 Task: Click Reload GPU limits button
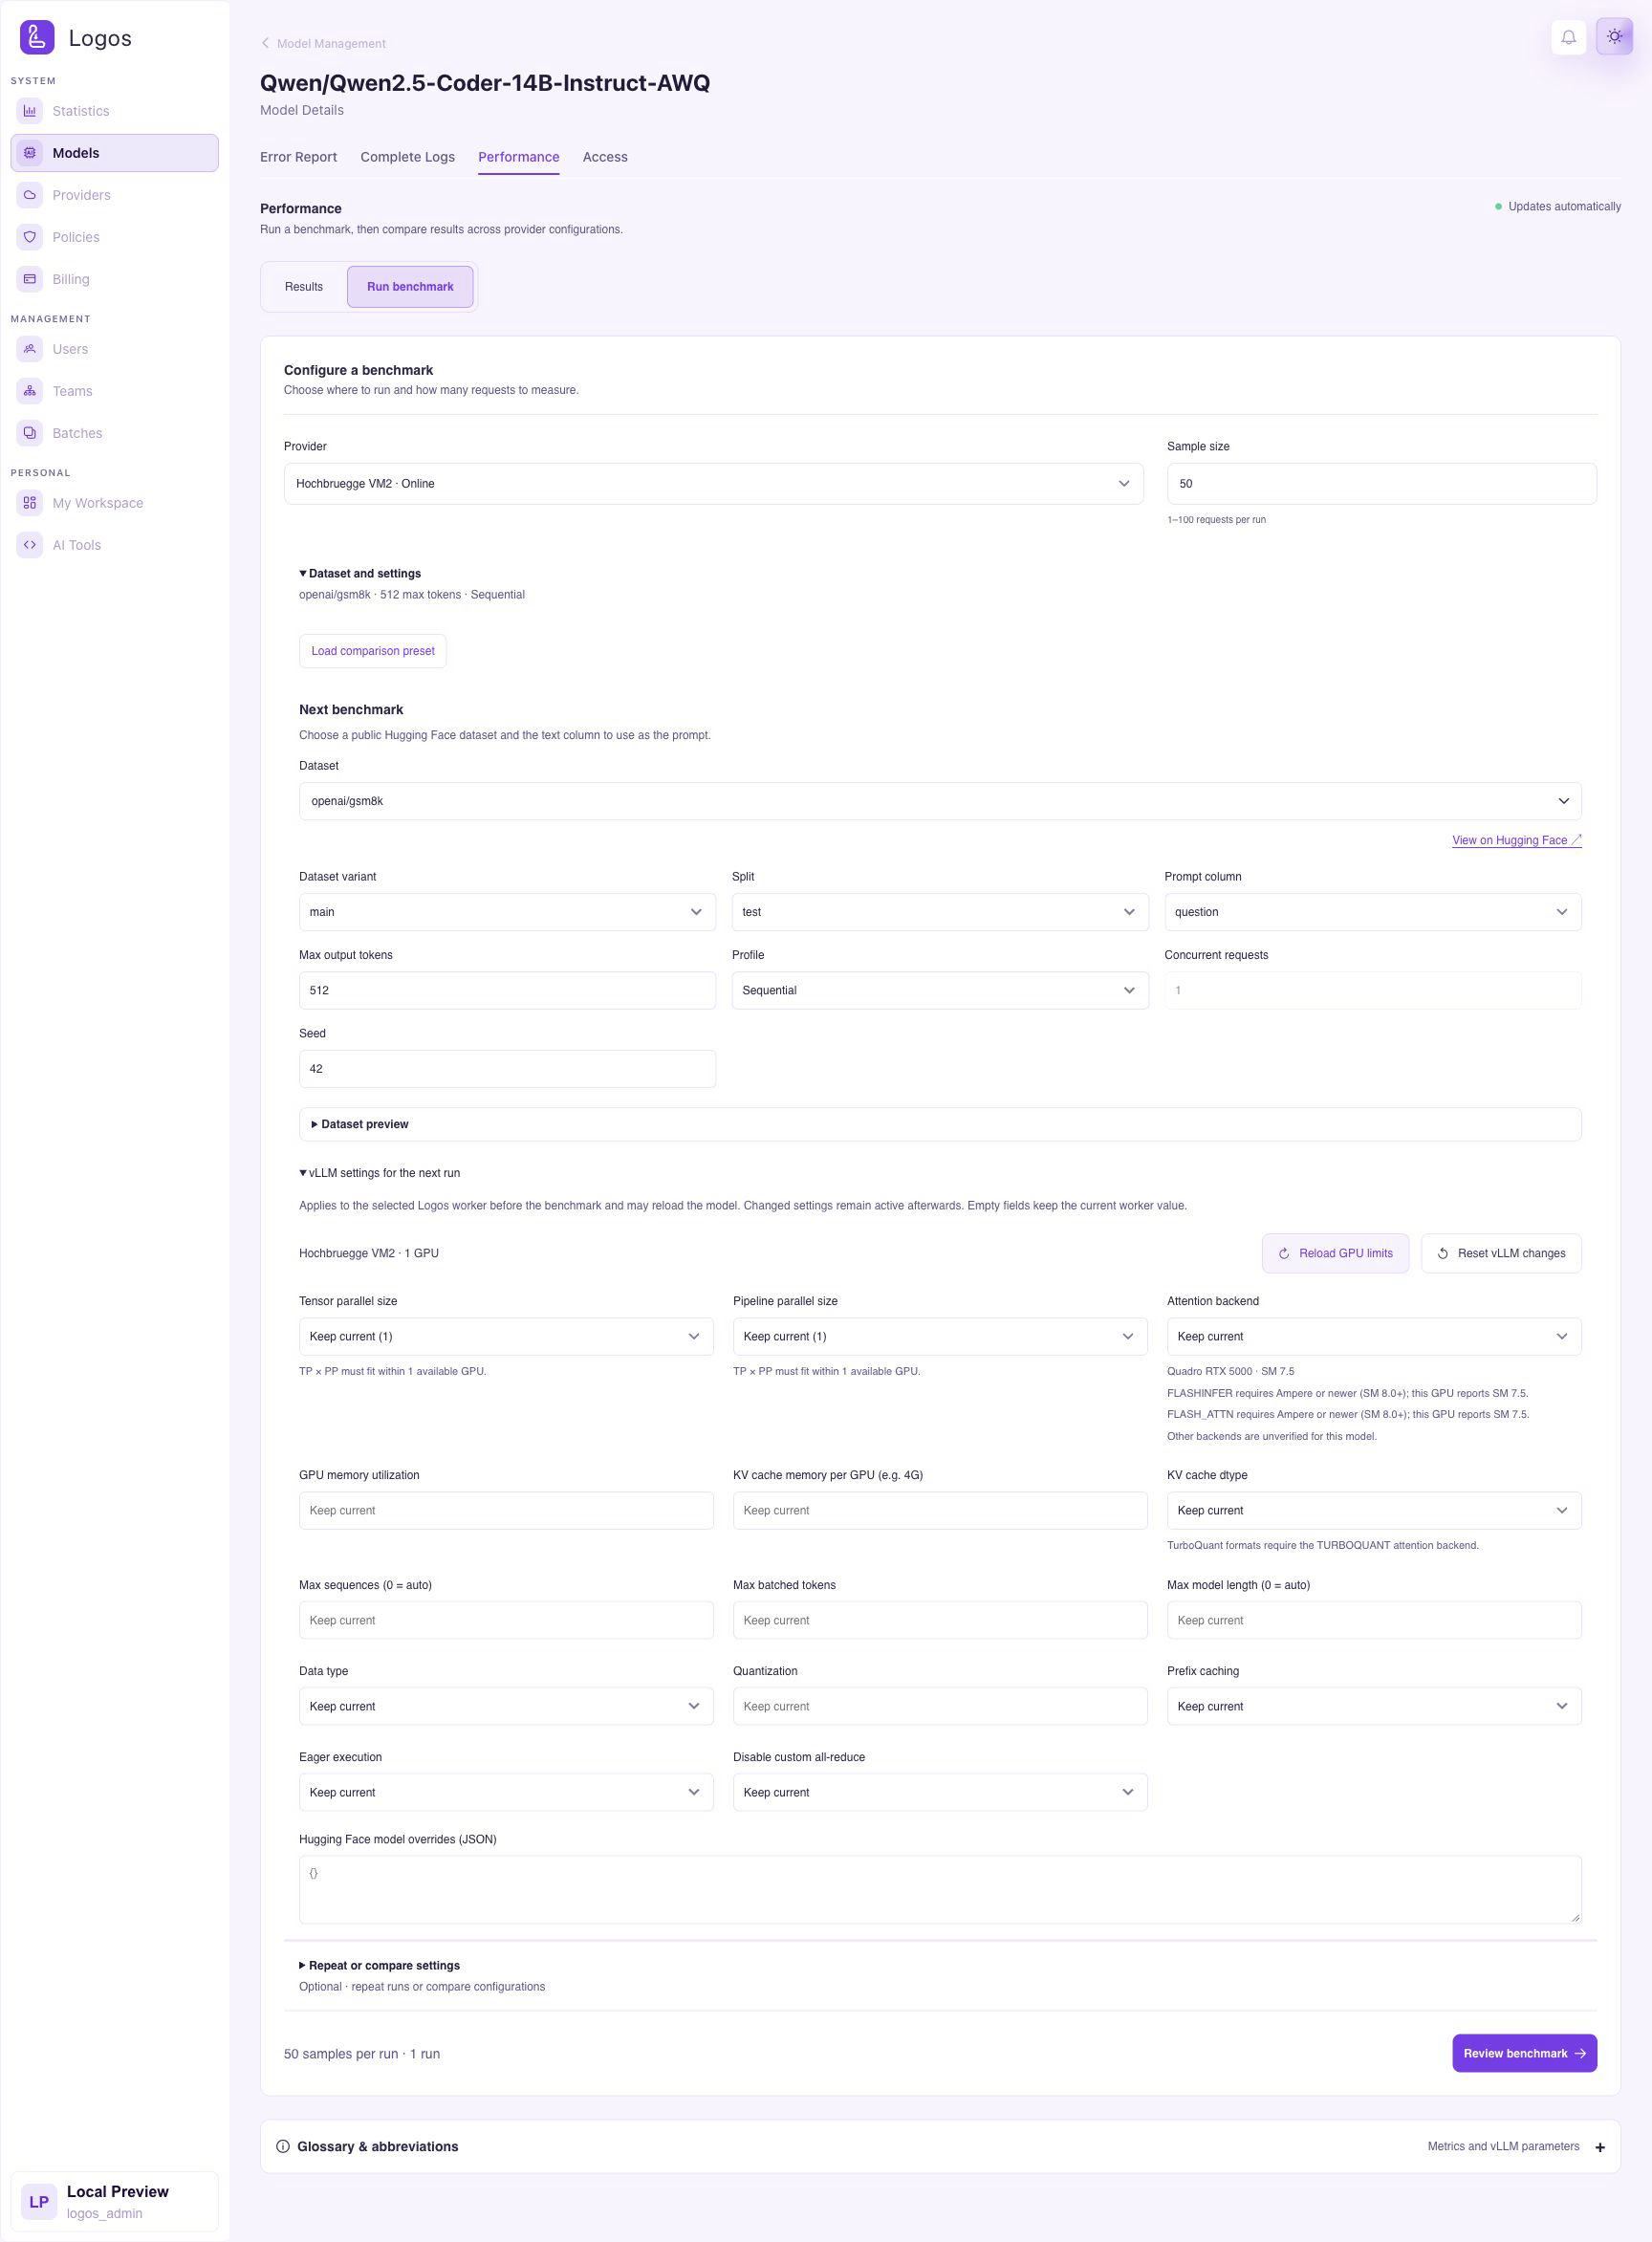[1335, 1253]
